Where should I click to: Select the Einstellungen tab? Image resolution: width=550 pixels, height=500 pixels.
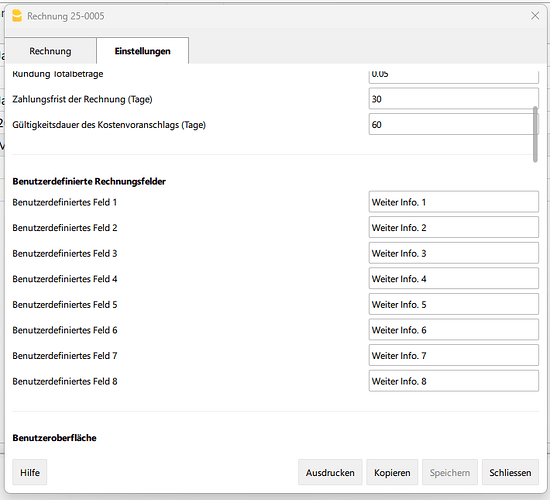(x=142, y=51)
